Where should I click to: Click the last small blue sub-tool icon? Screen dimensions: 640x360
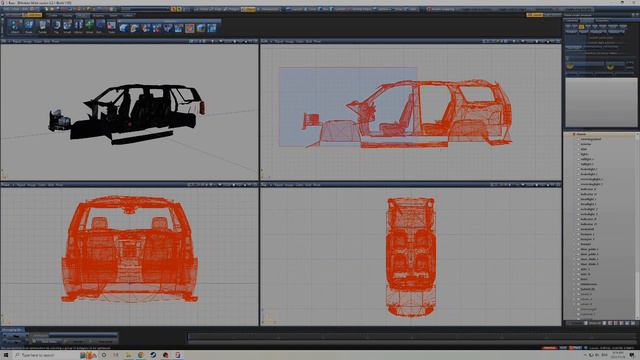pos(212,28)
